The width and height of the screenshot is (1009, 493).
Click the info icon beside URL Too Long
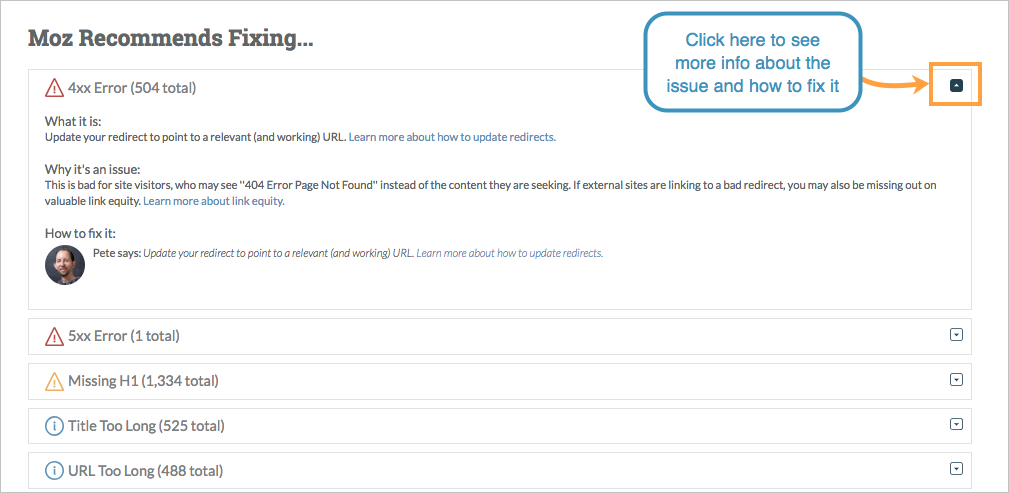click(x=54, y=470)
